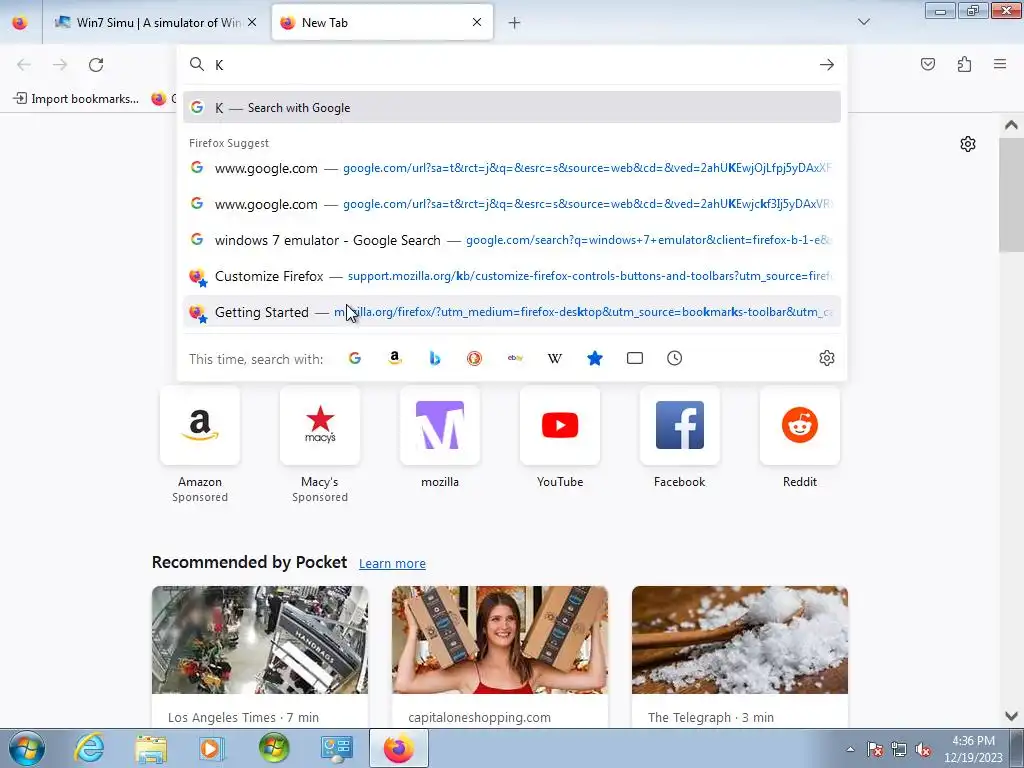Open the Extensions puzzle icon
1024x768 pixels.
point(964,64)
